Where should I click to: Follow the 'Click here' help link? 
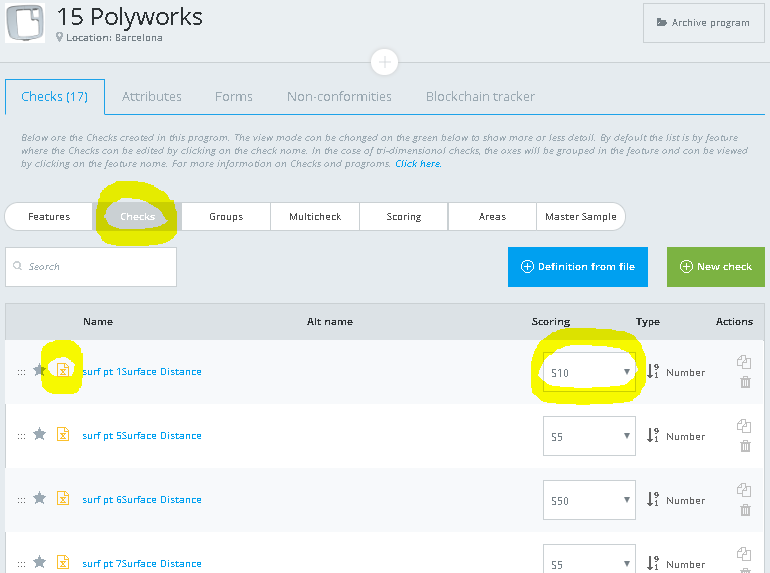tap(418, 164)
